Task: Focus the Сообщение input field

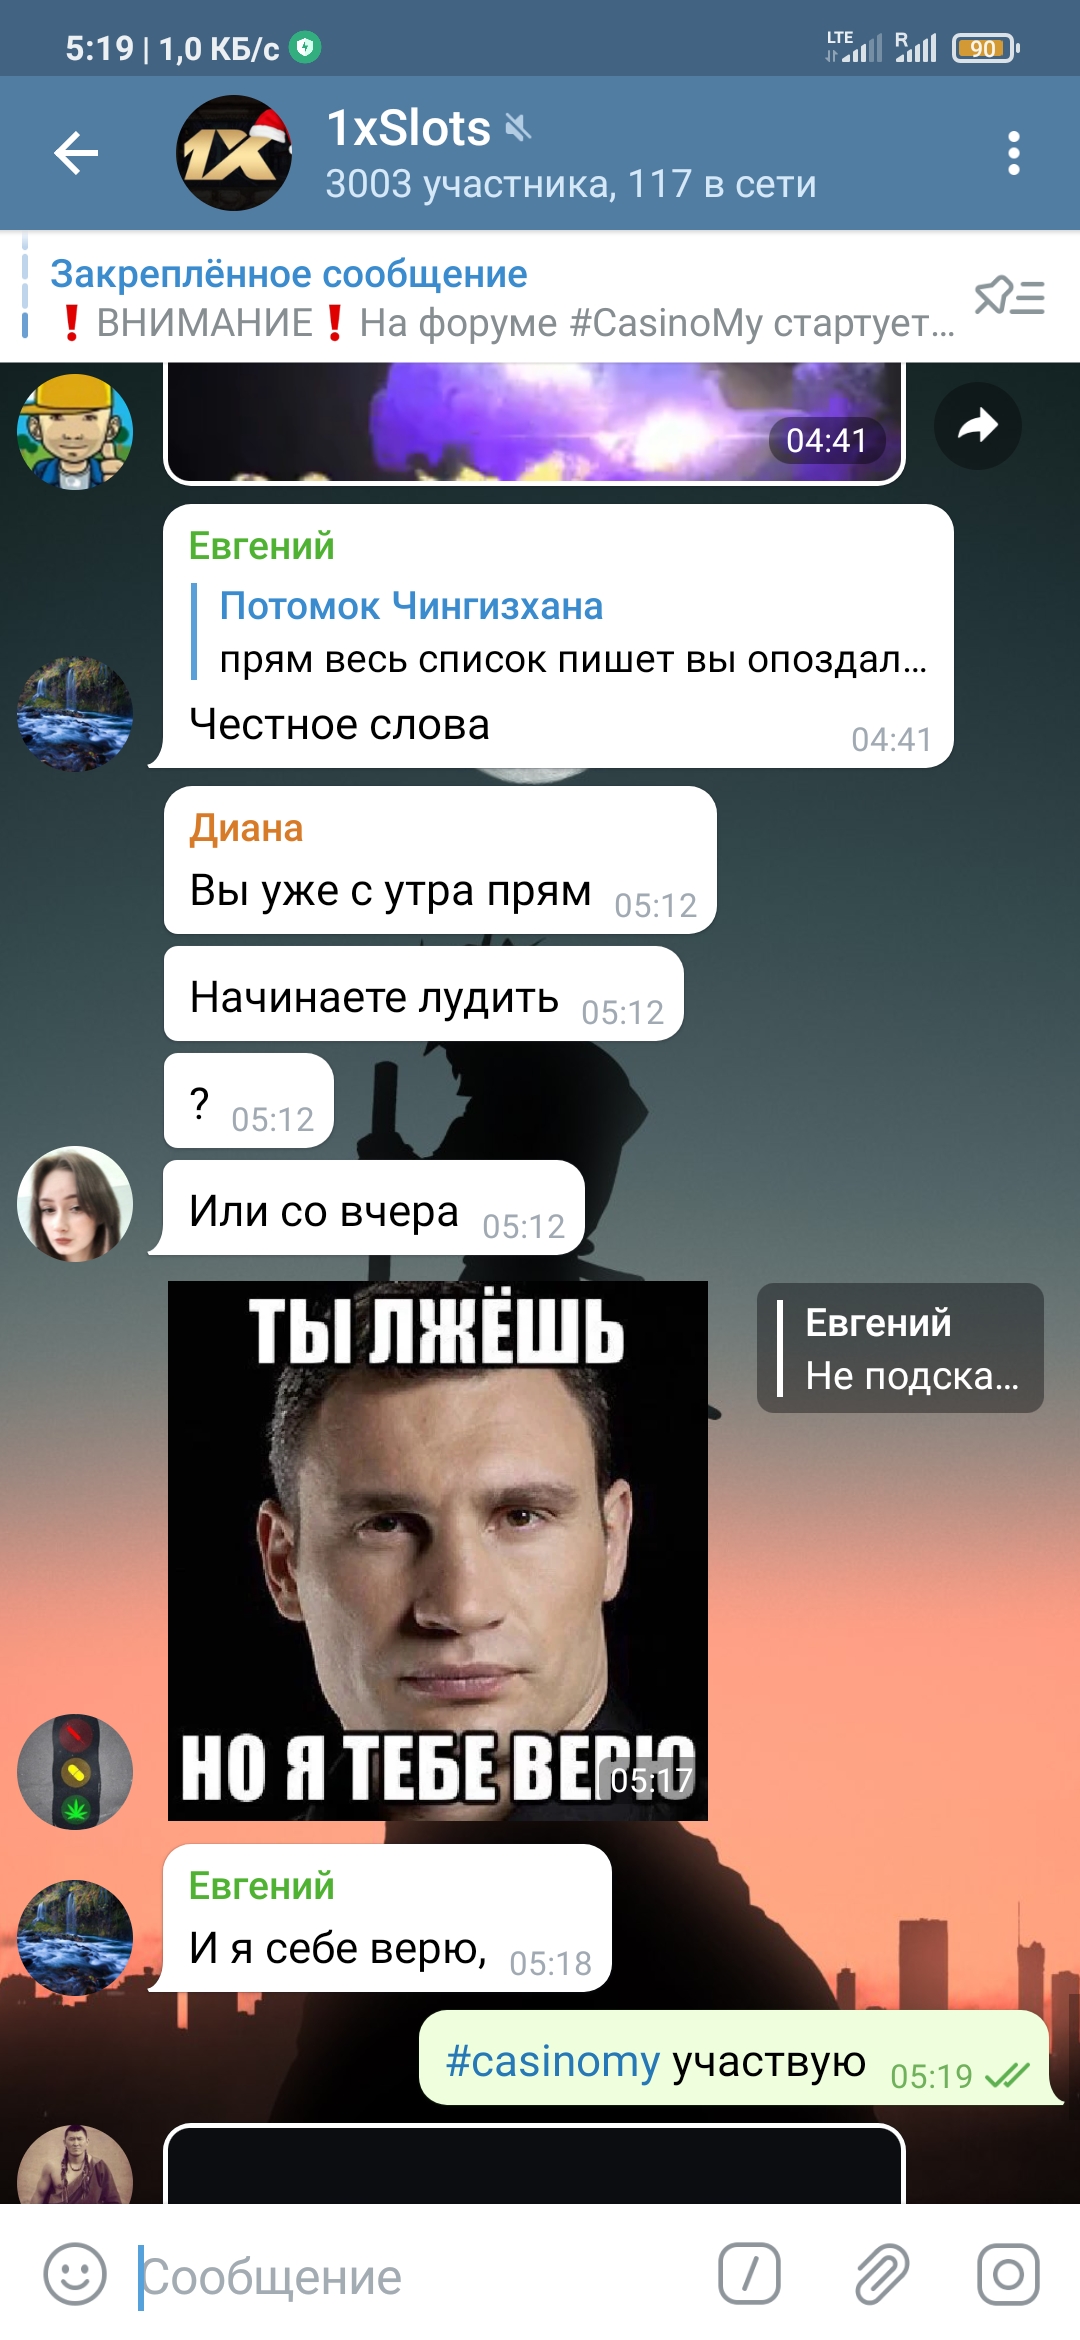Action: [x=420, y=2276]
